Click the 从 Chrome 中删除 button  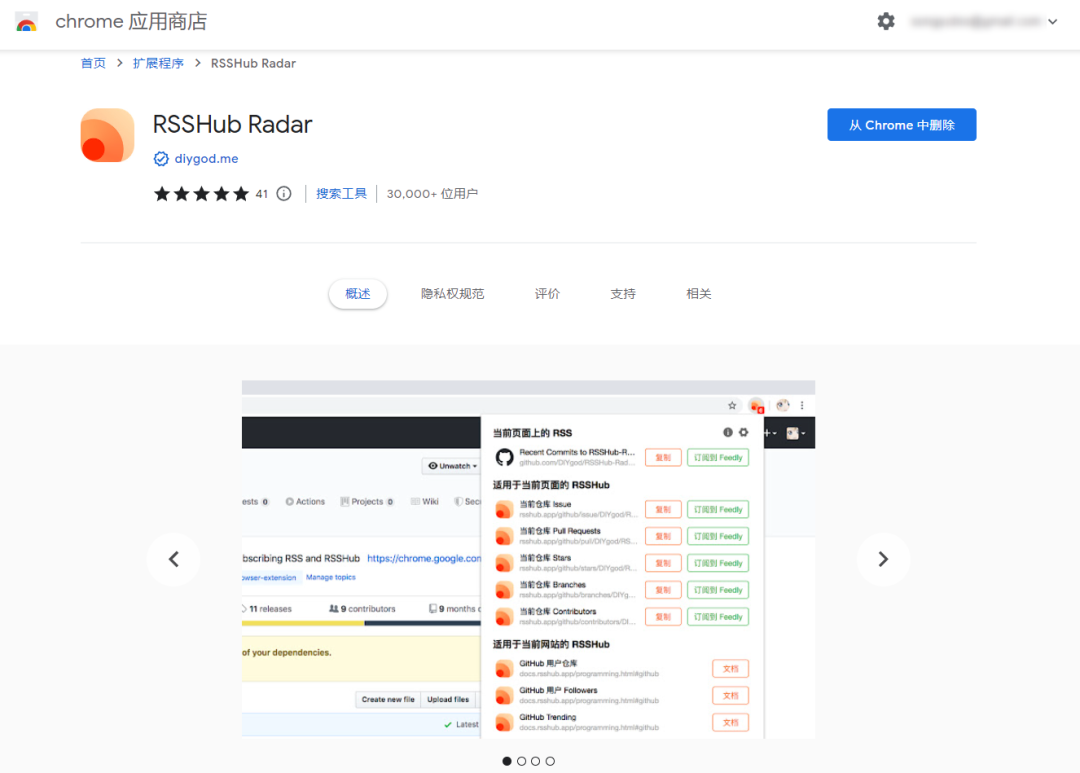pos(901,124)
